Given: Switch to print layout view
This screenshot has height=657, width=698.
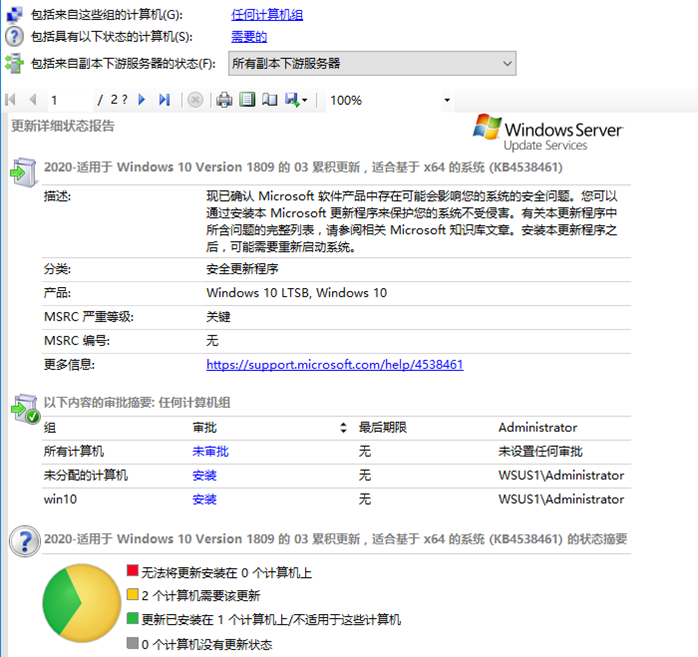Looking at the screenshot, I should pyautogui.click(x=247, y=100).
